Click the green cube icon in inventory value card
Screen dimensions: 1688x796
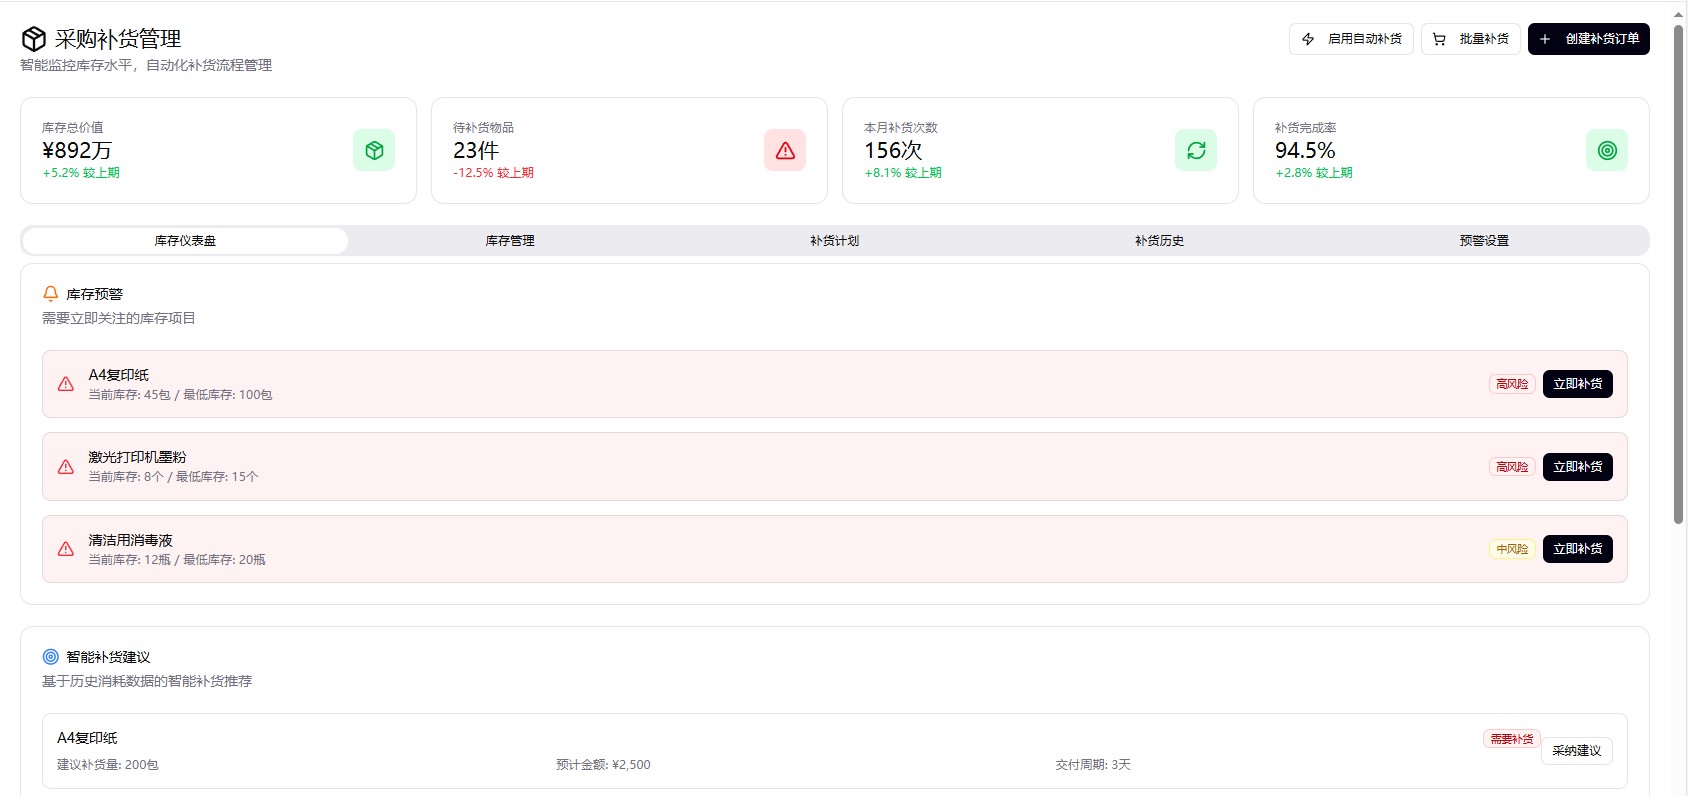point(374,150)
